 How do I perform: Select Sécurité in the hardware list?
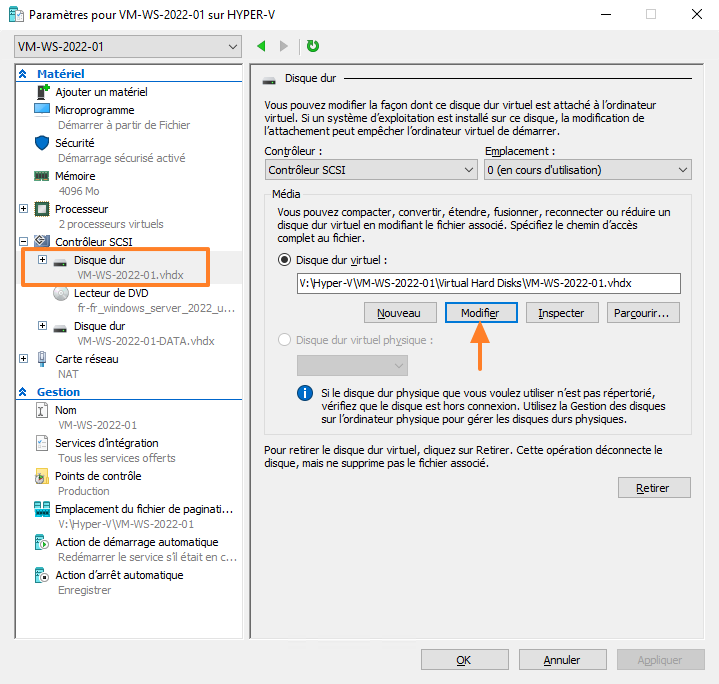coord(75,143)
